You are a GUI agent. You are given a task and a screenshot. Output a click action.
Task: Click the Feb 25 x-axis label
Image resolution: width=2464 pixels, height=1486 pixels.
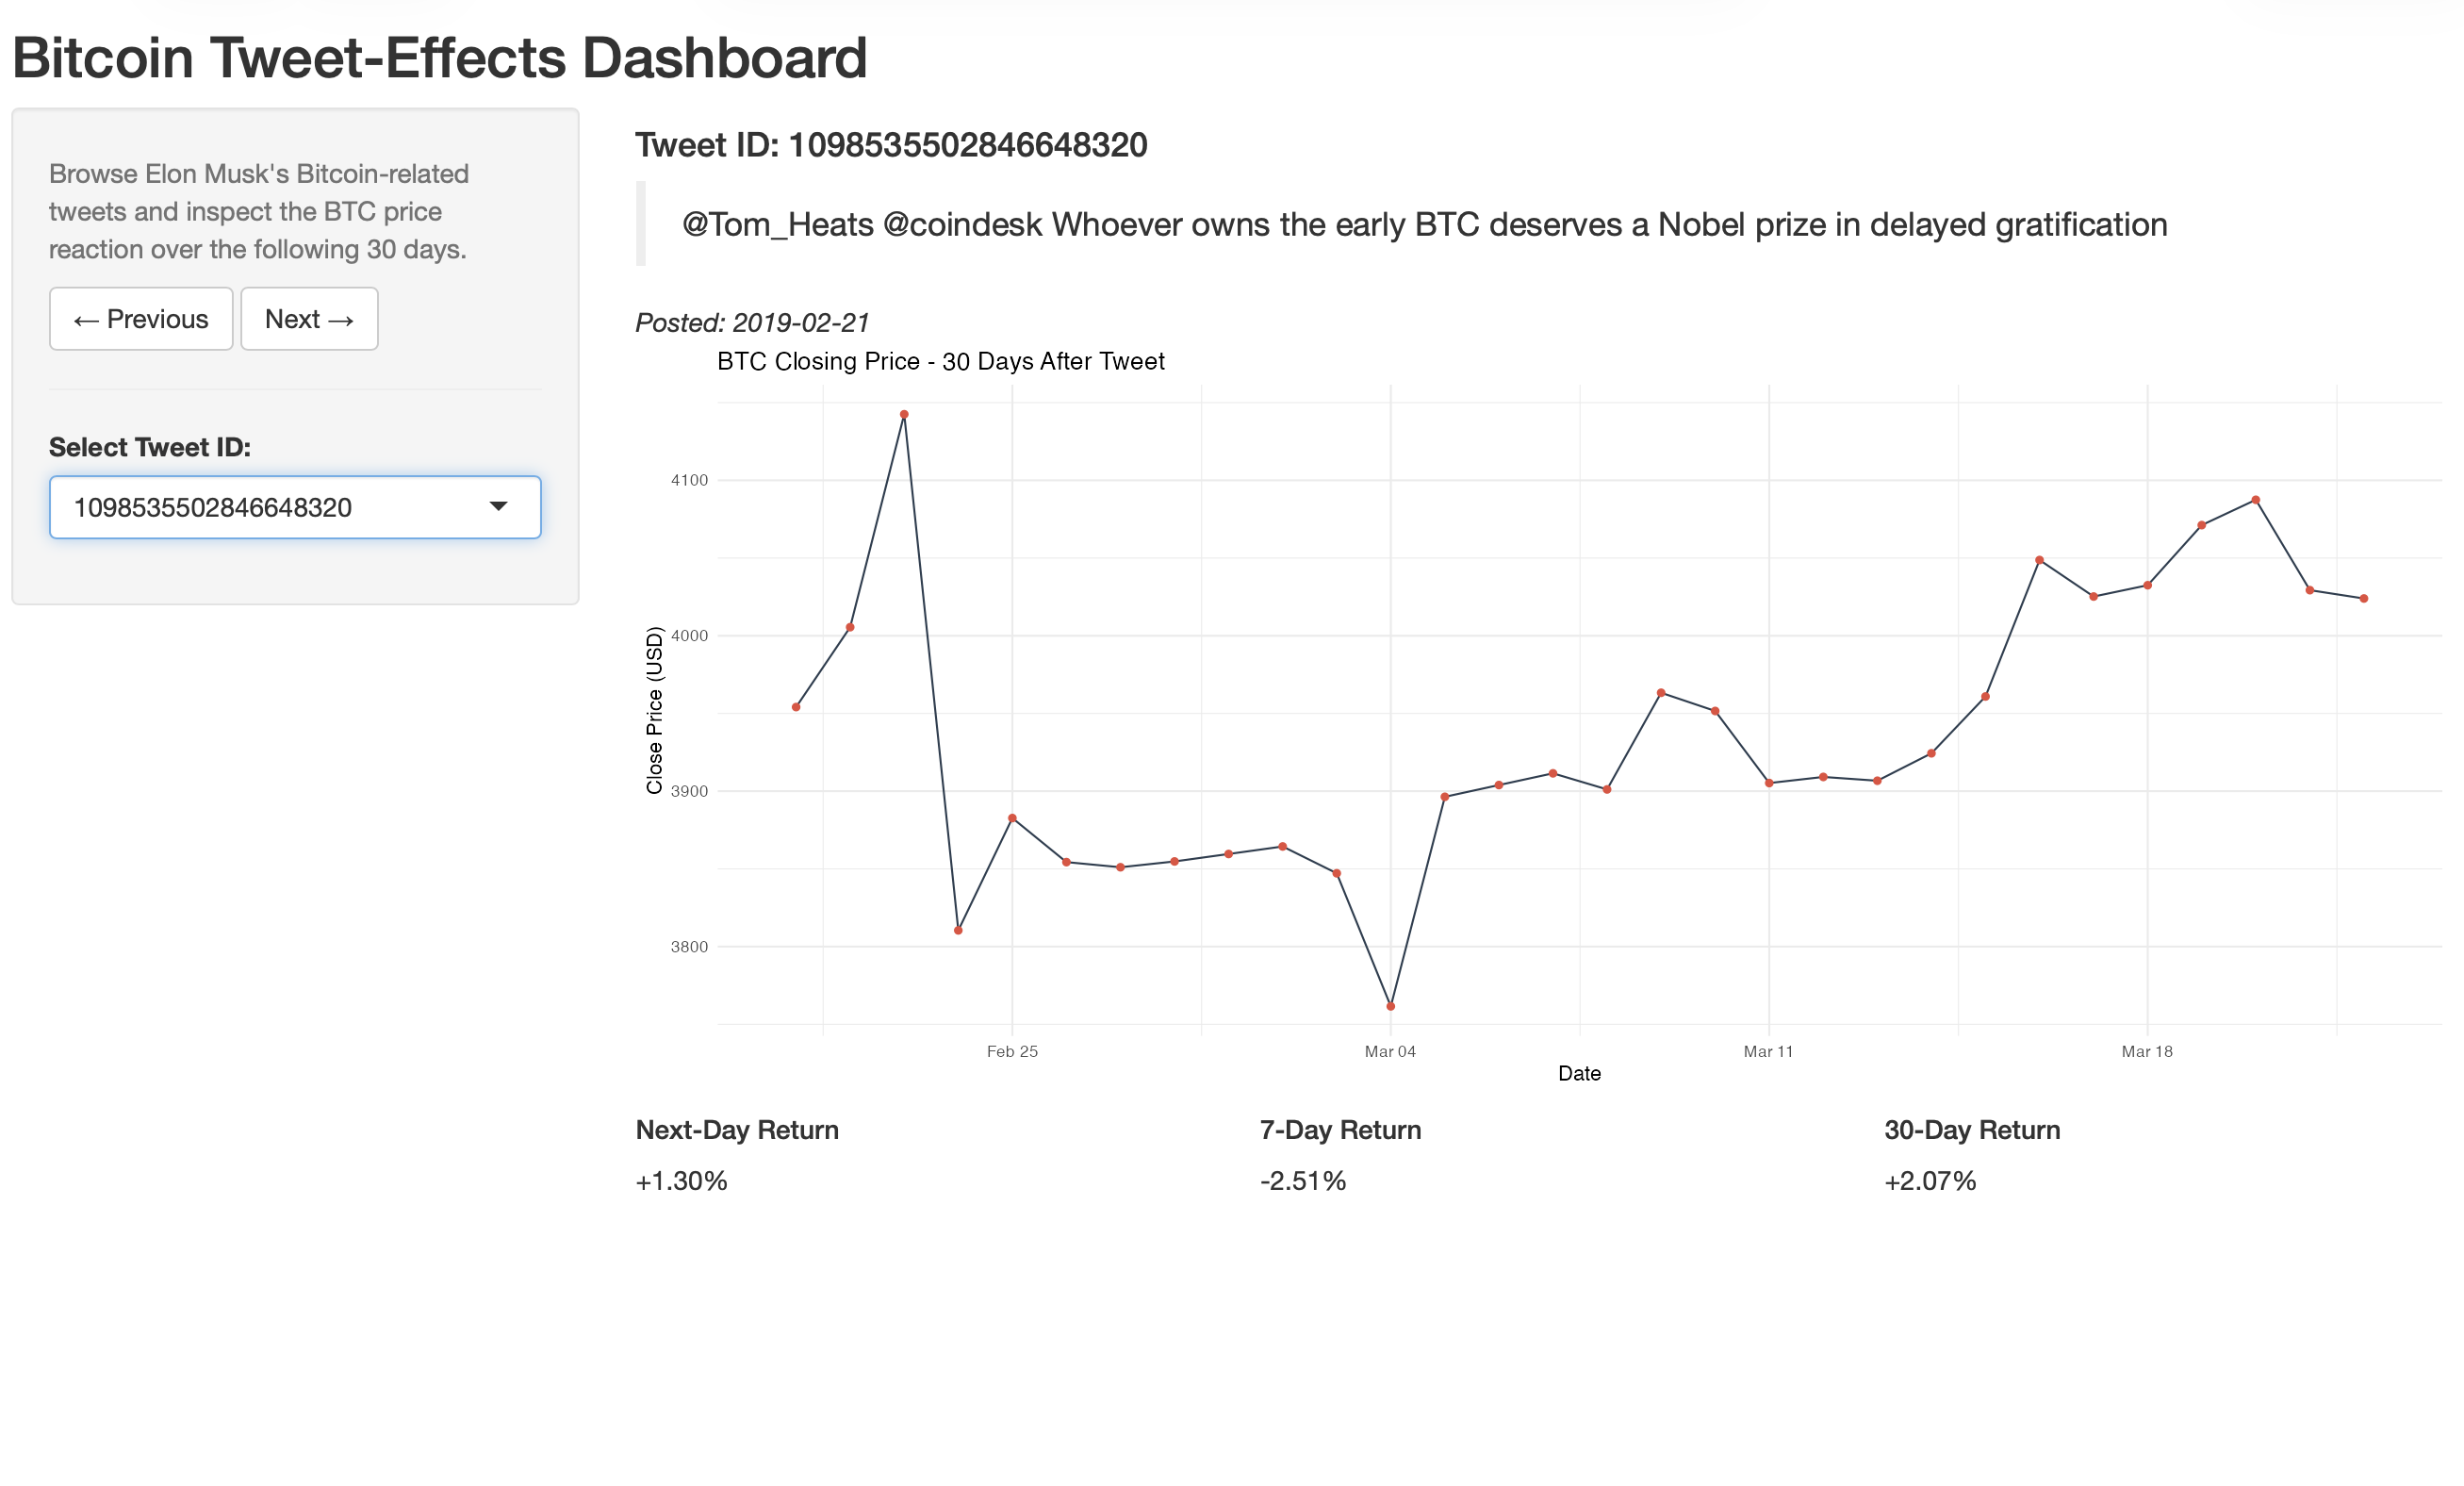(1012, 1051)
